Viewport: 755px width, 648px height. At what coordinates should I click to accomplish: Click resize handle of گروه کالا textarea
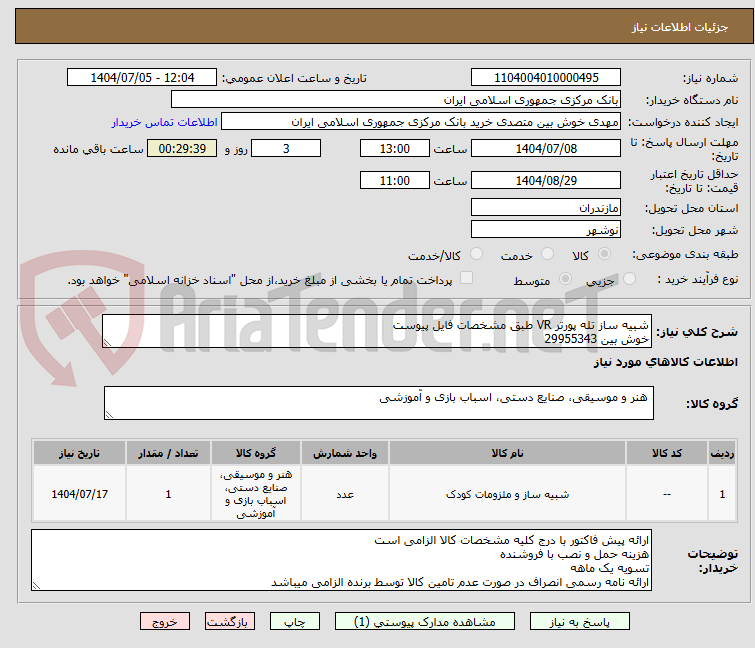[x=109, y=415]
